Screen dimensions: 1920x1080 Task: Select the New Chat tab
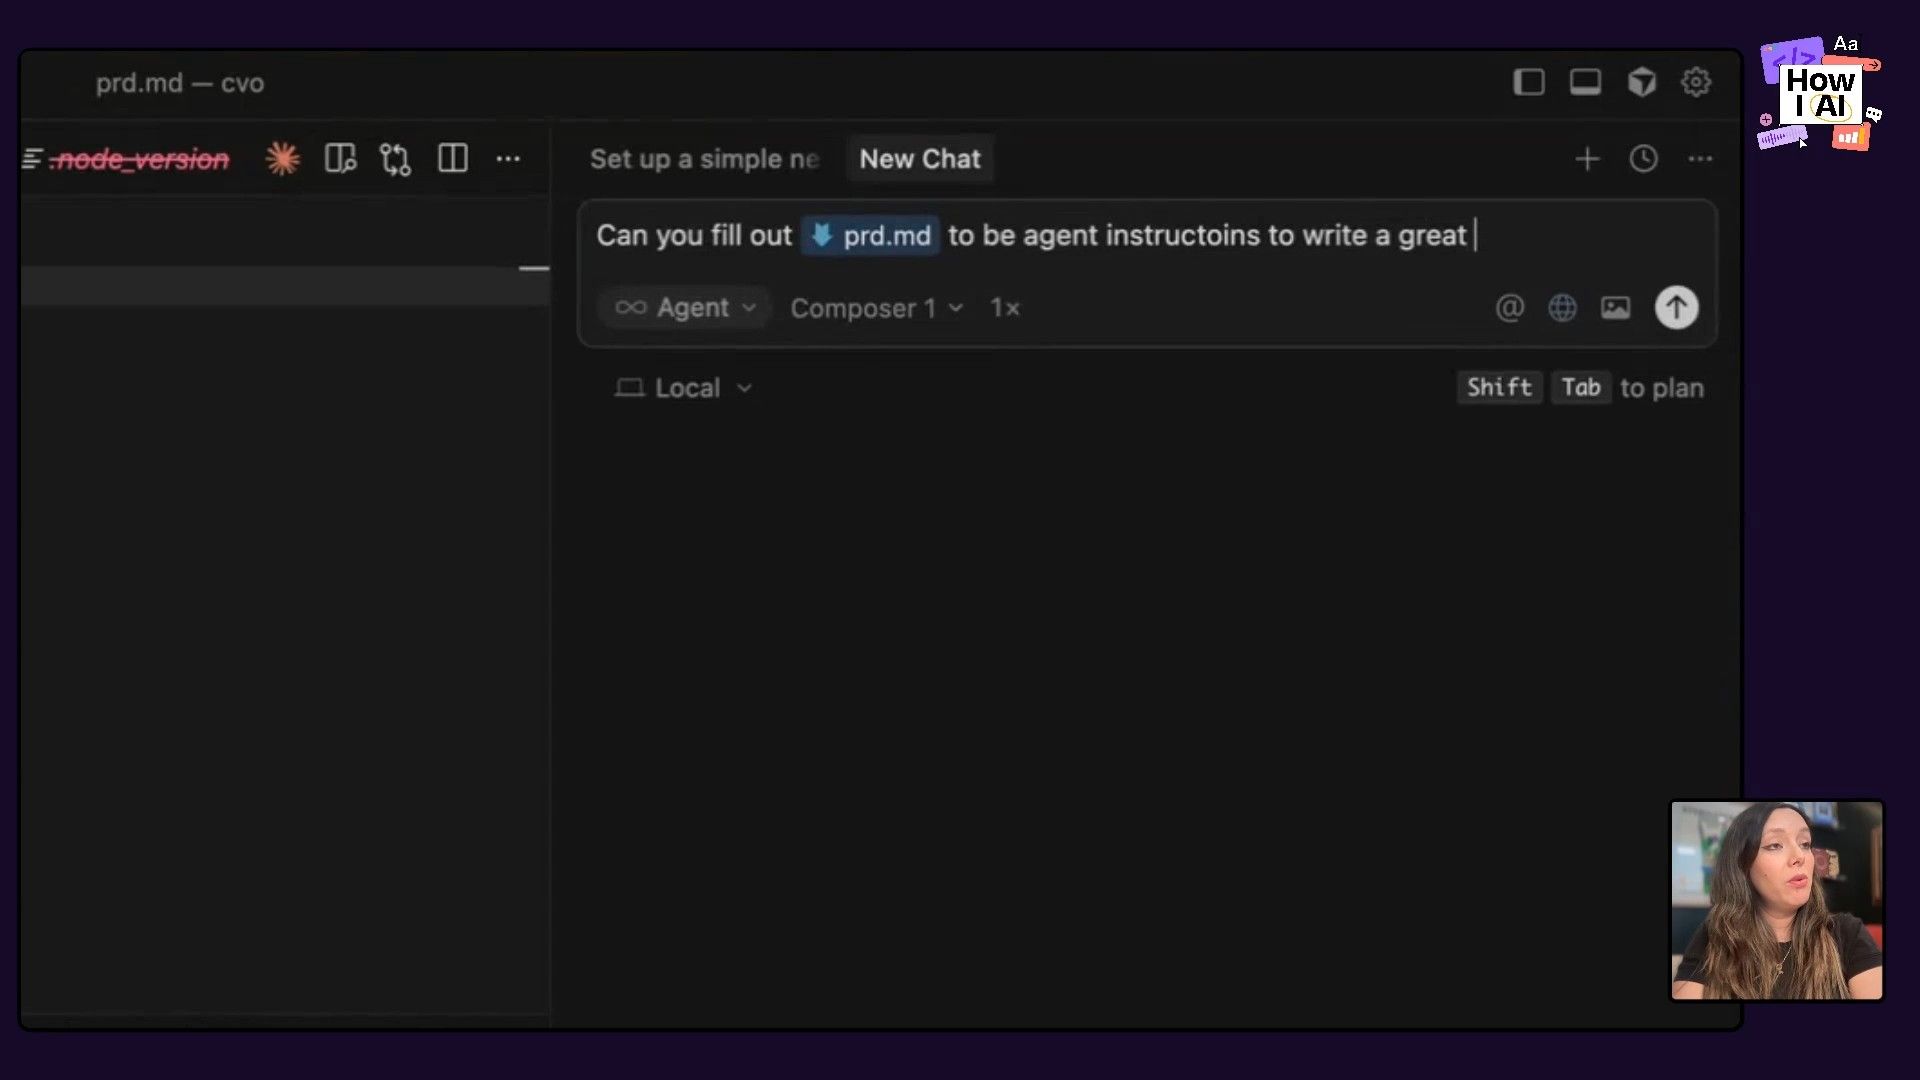click(x=920, y=159)
